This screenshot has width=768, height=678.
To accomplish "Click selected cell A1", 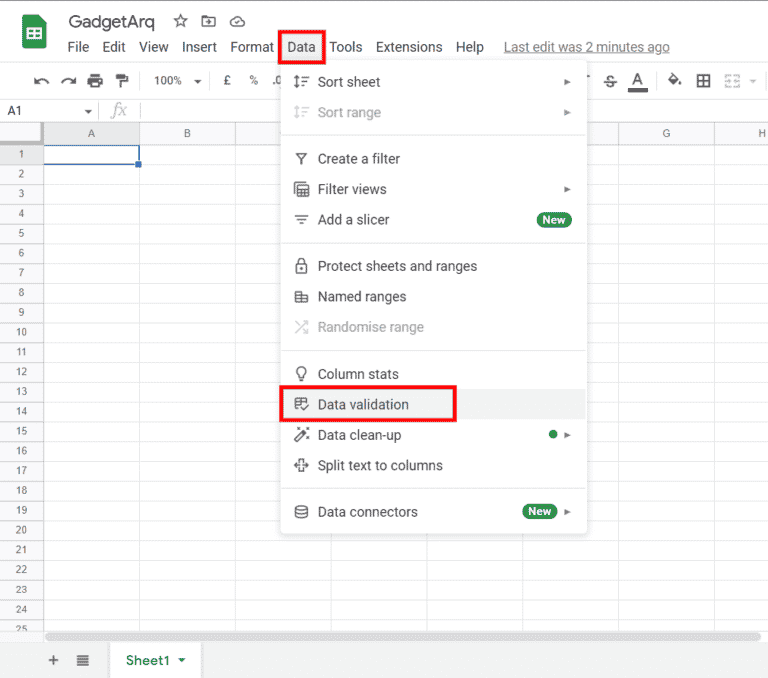I will [92, 155].
